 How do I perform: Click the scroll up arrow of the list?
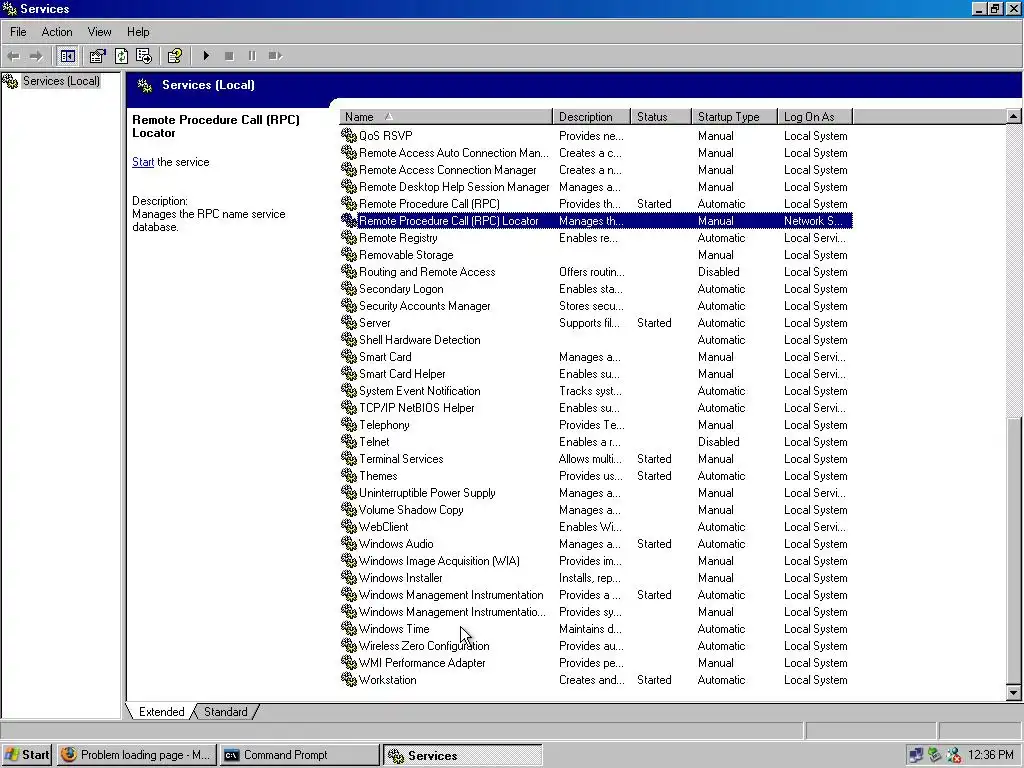click(x=1013, y=116)
